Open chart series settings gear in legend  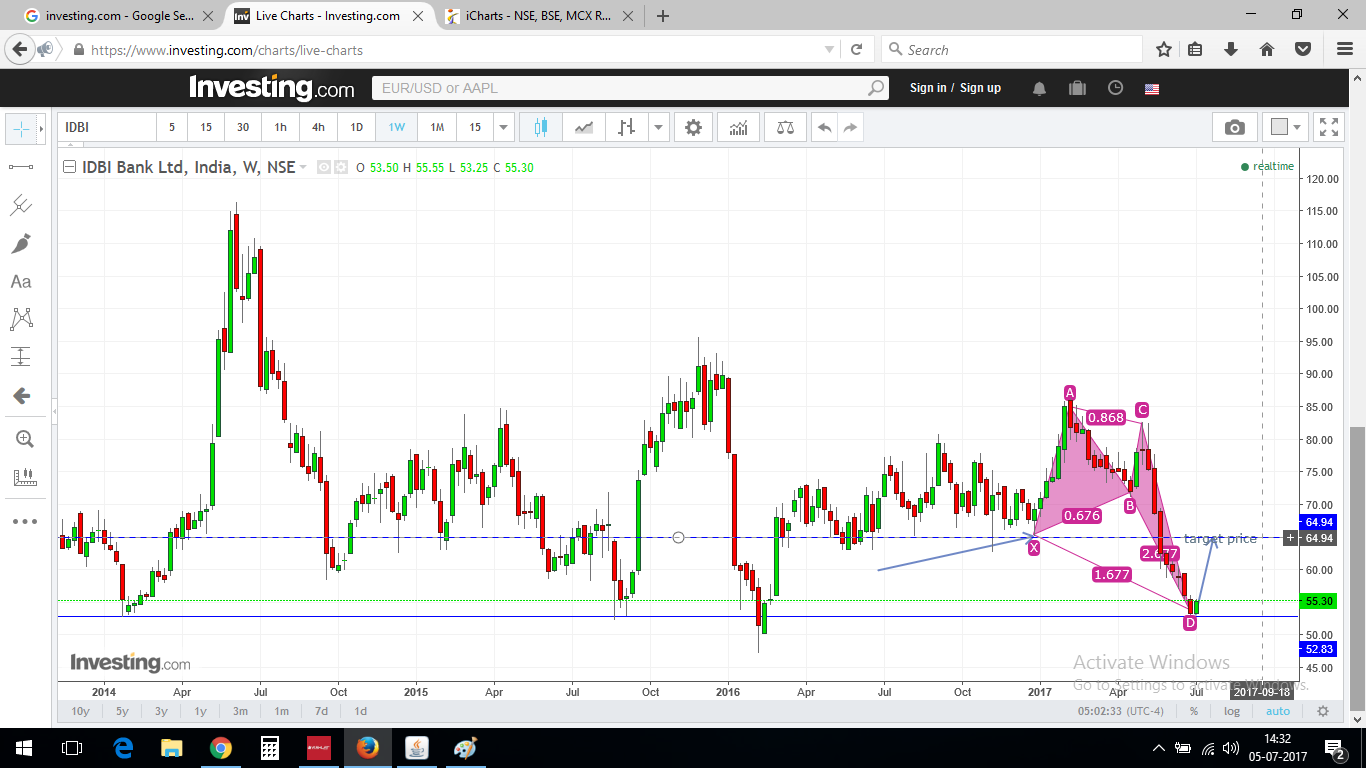[x=340, y=167]
